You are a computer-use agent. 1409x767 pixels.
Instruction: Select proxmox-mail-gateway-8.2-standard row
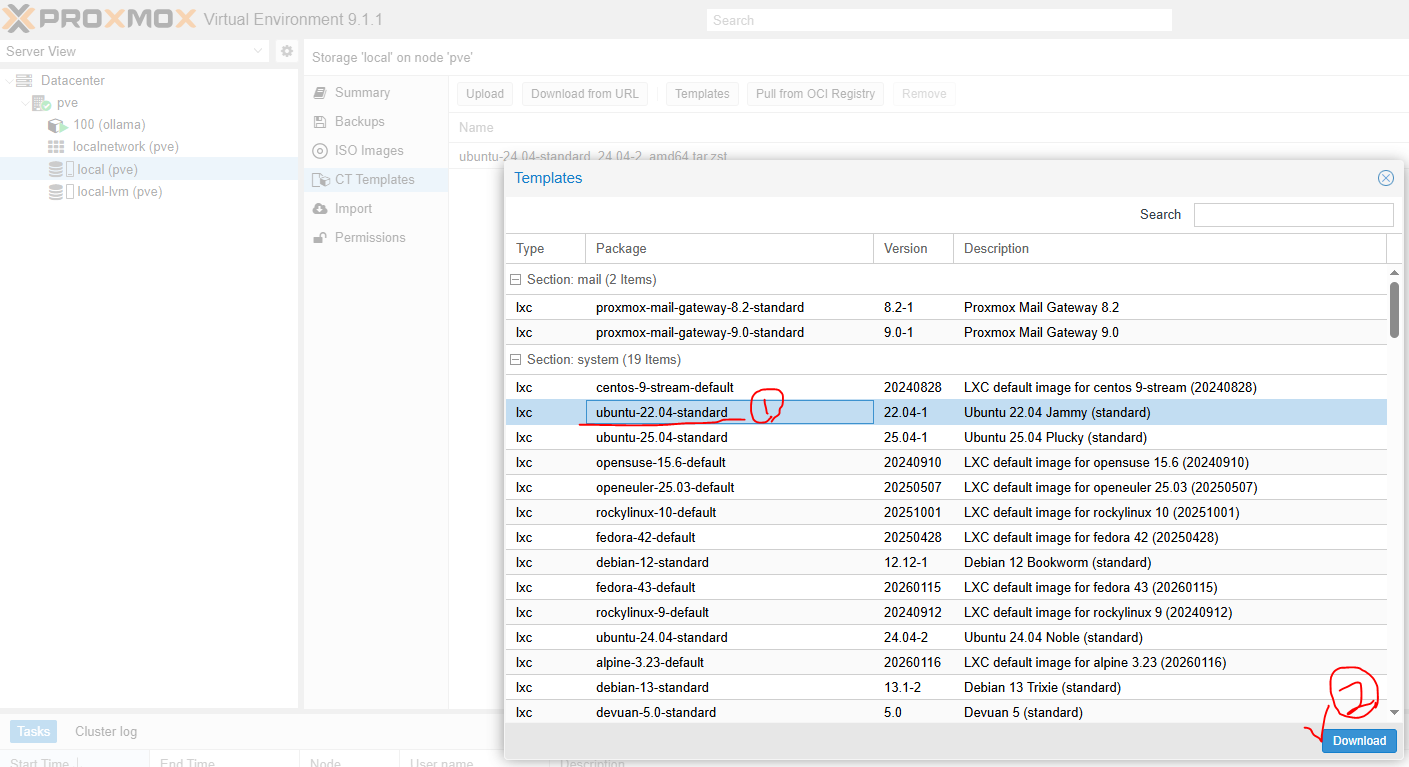click(x=946, y=307)
